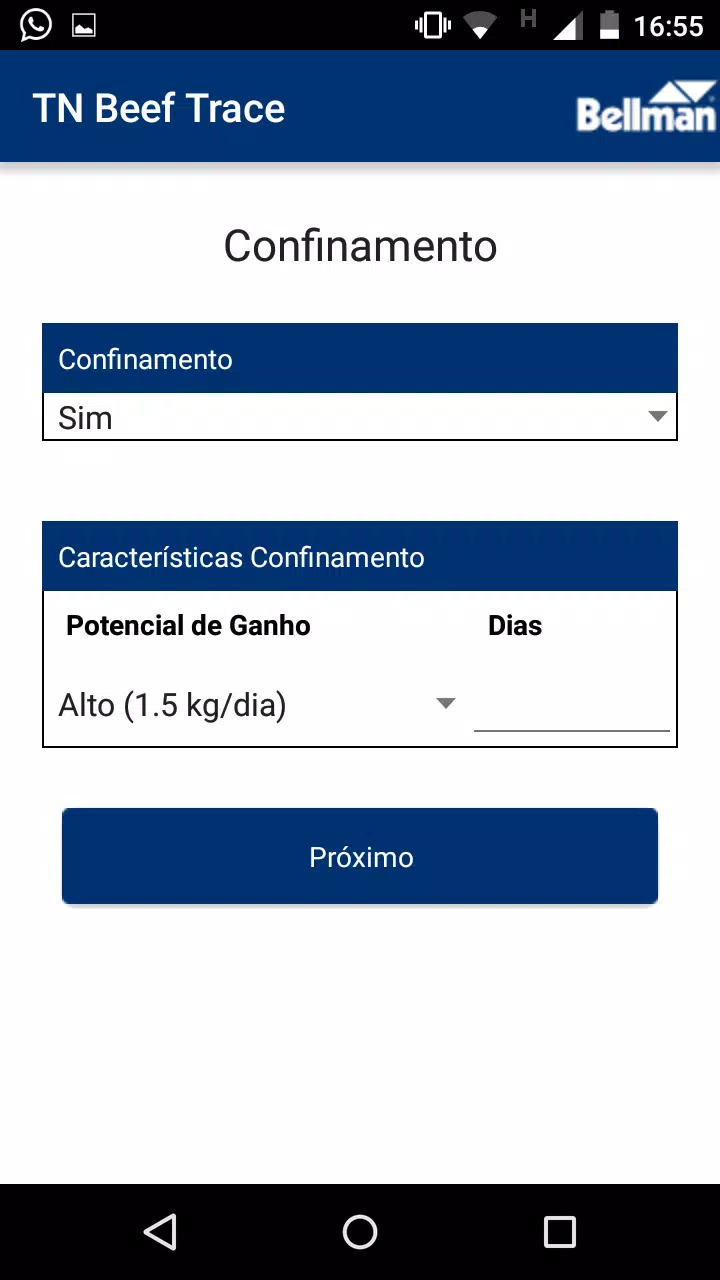Tap the Wi-Fi status icon

point(481,26)
